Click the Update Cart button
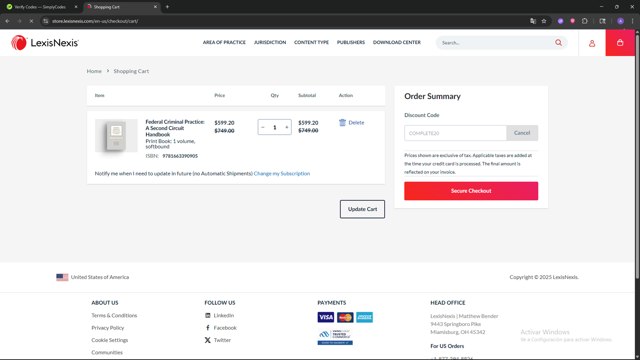The height and width of the screenshot is (360, 640). click(362, 209)
